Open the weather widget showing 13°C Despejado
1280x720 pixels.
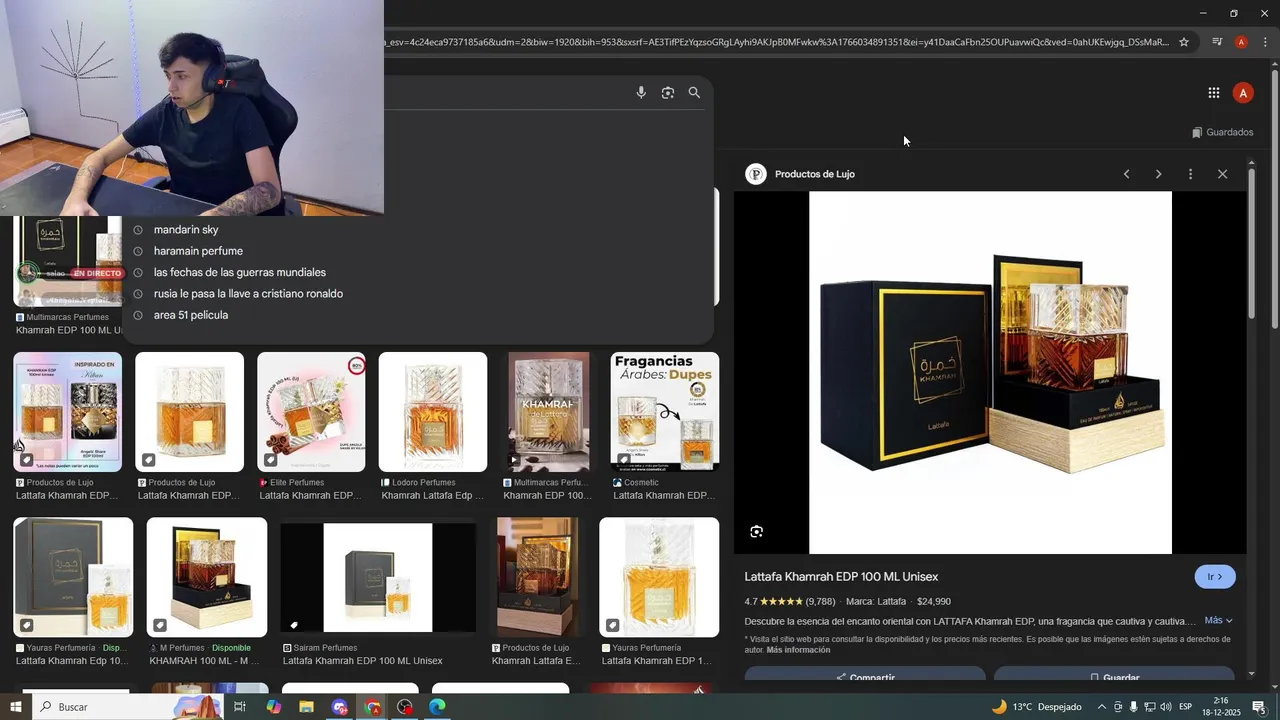[x=1036, y=707]
